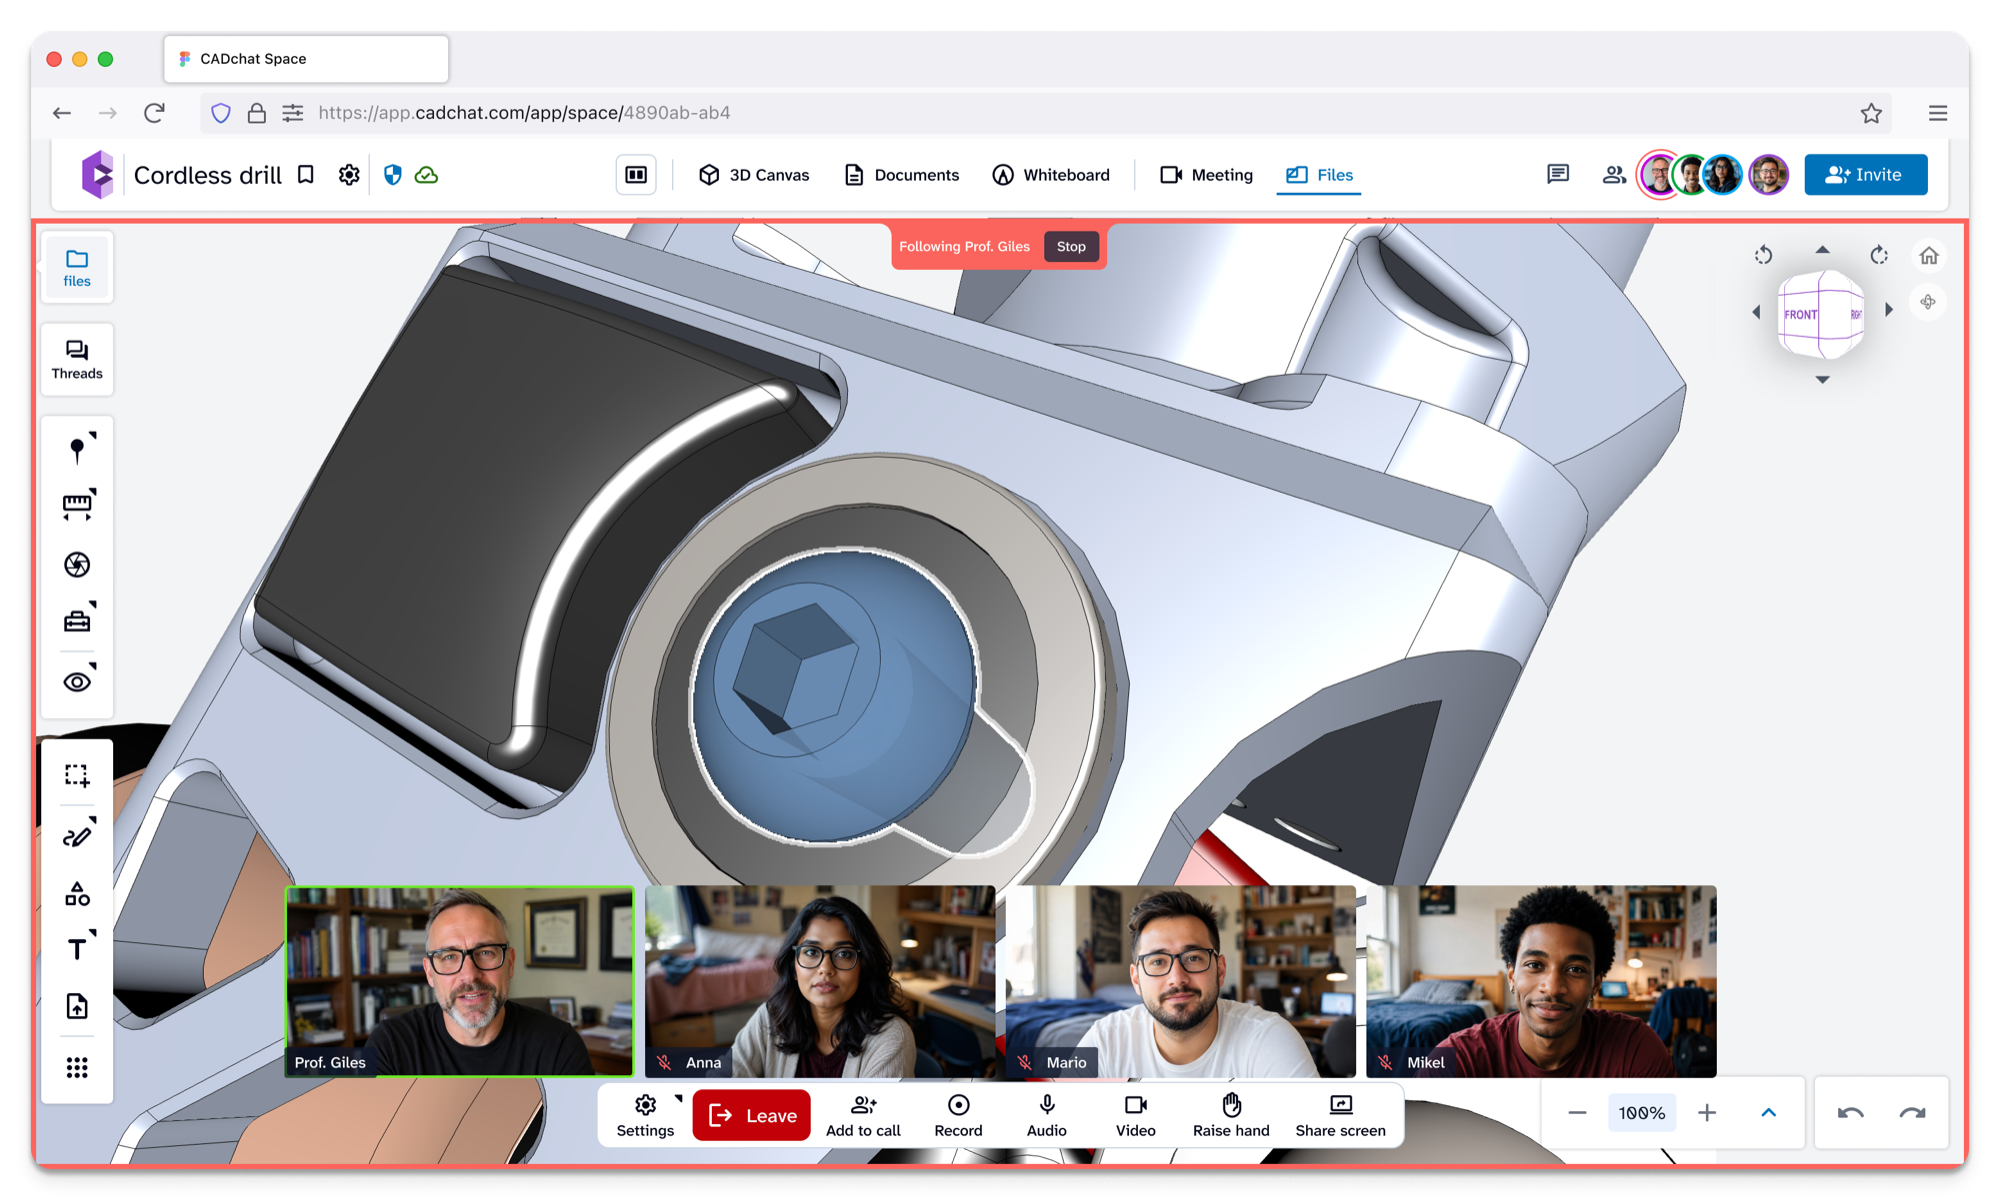The height and width of the screenshot is (1200, 2000).
Task: Click the Invite button
Action: 1866,175
